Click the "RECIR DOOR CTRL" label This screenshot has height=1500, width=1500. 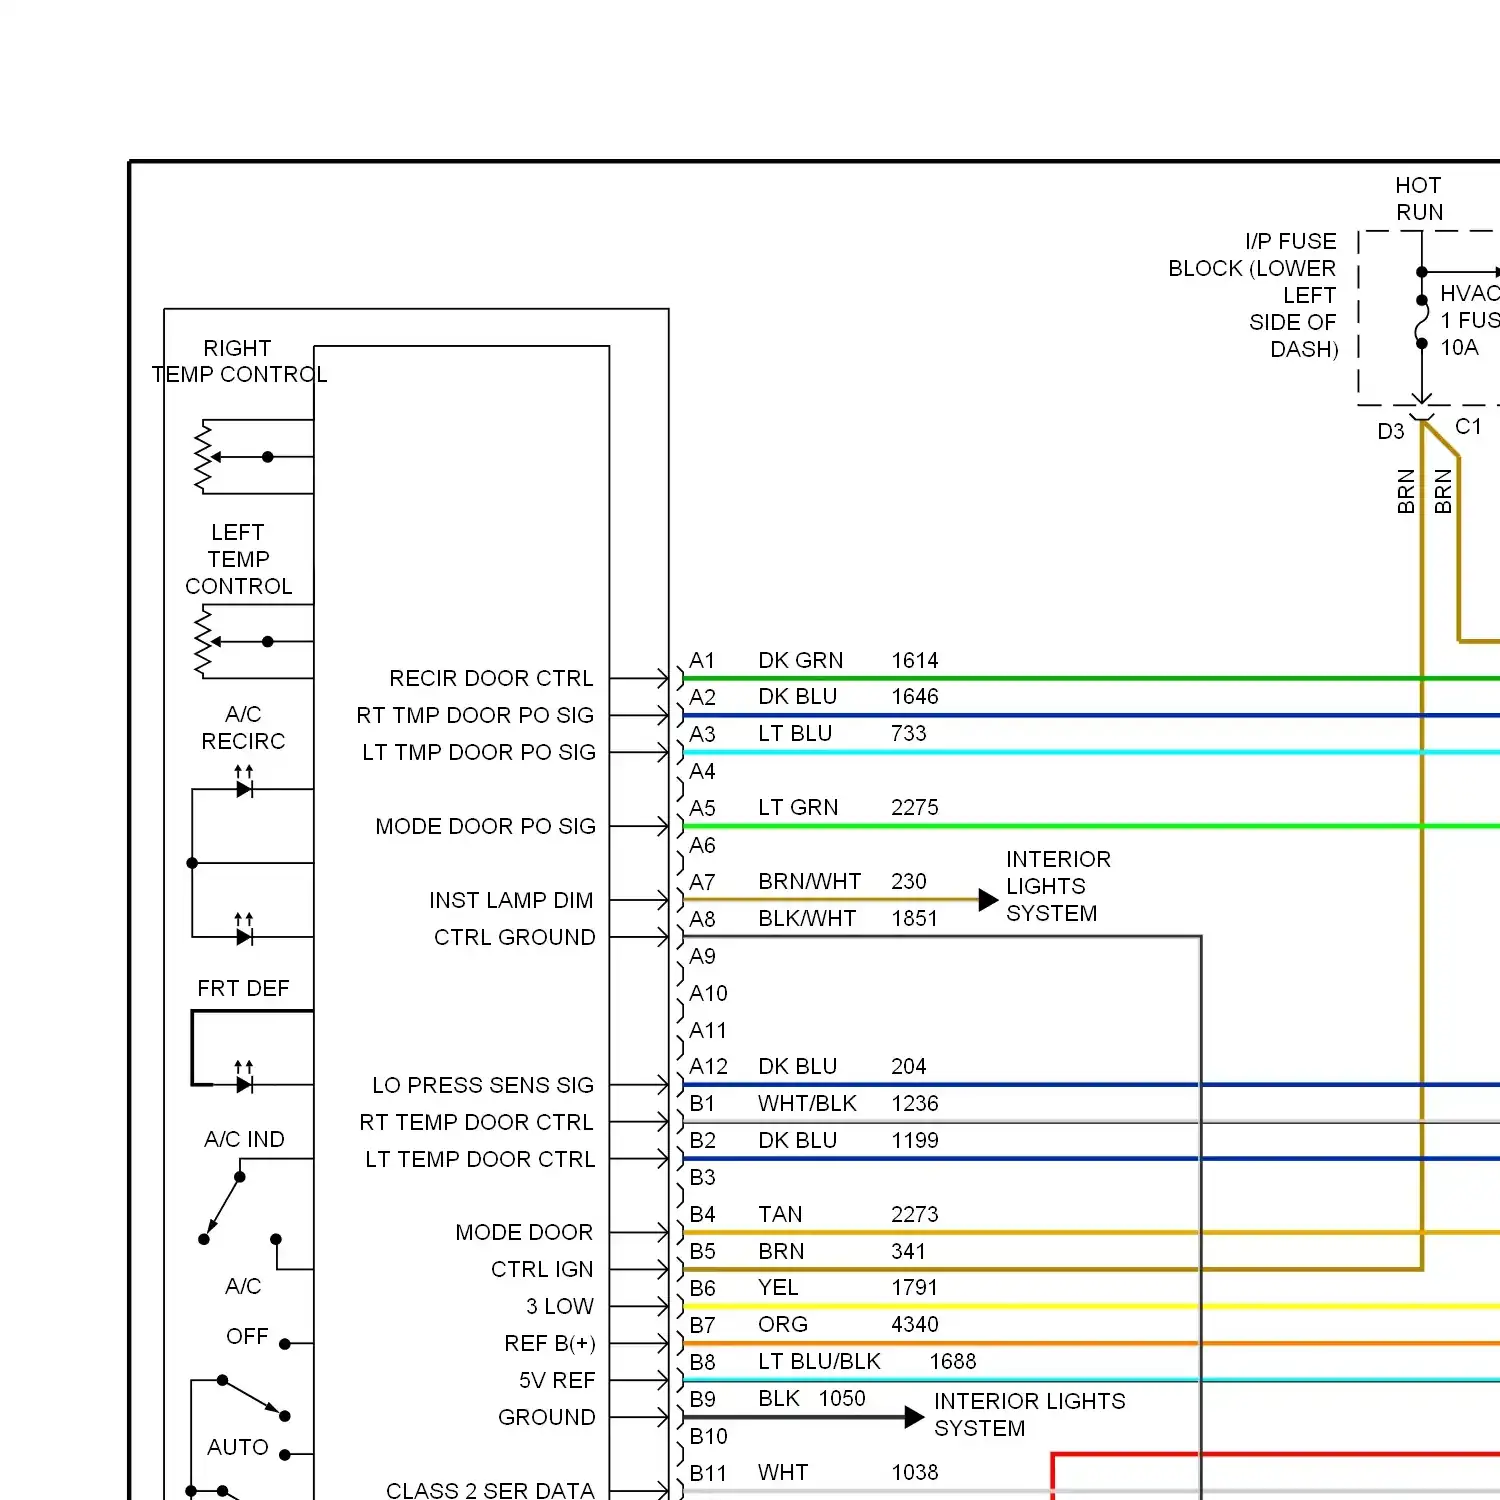(x=491, y=678)
